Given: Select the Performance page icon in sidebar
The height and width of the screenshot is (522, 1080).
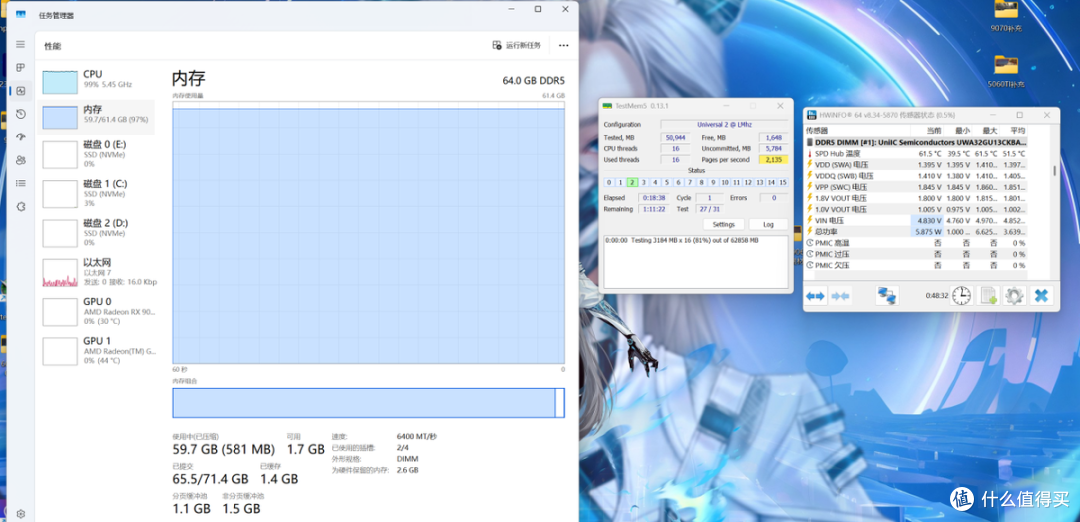Looking at the screenshot, I should pos(21,91).
